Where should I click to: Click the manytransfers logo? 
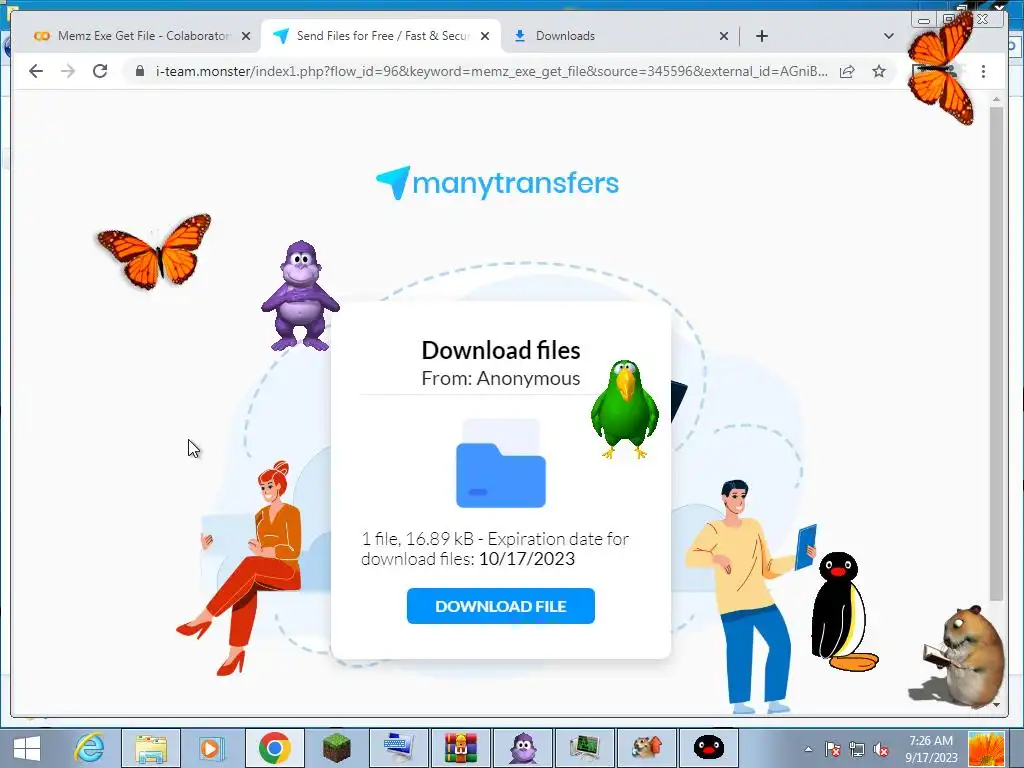pyautogui.click(x=498, y=183)
